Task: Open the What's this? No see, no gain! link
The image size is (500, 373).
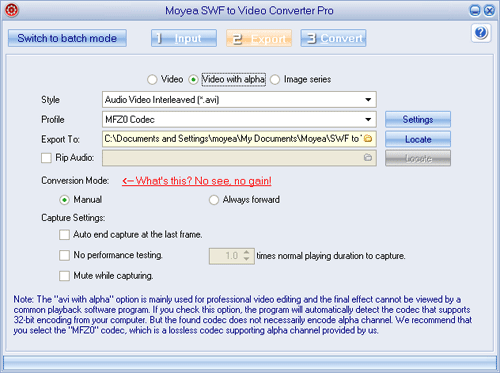Action: coord(197,181)
